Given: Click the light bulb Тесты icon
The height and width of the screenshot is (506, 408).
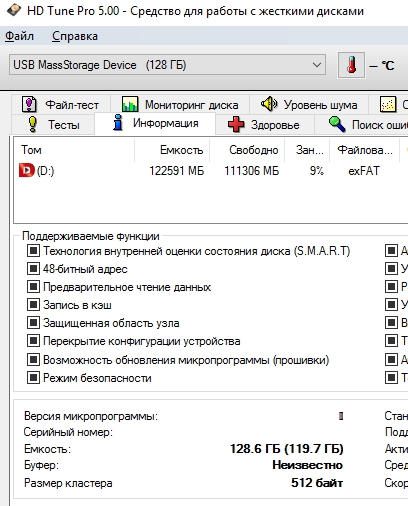Looking at the screenshot, I should 32,124.
